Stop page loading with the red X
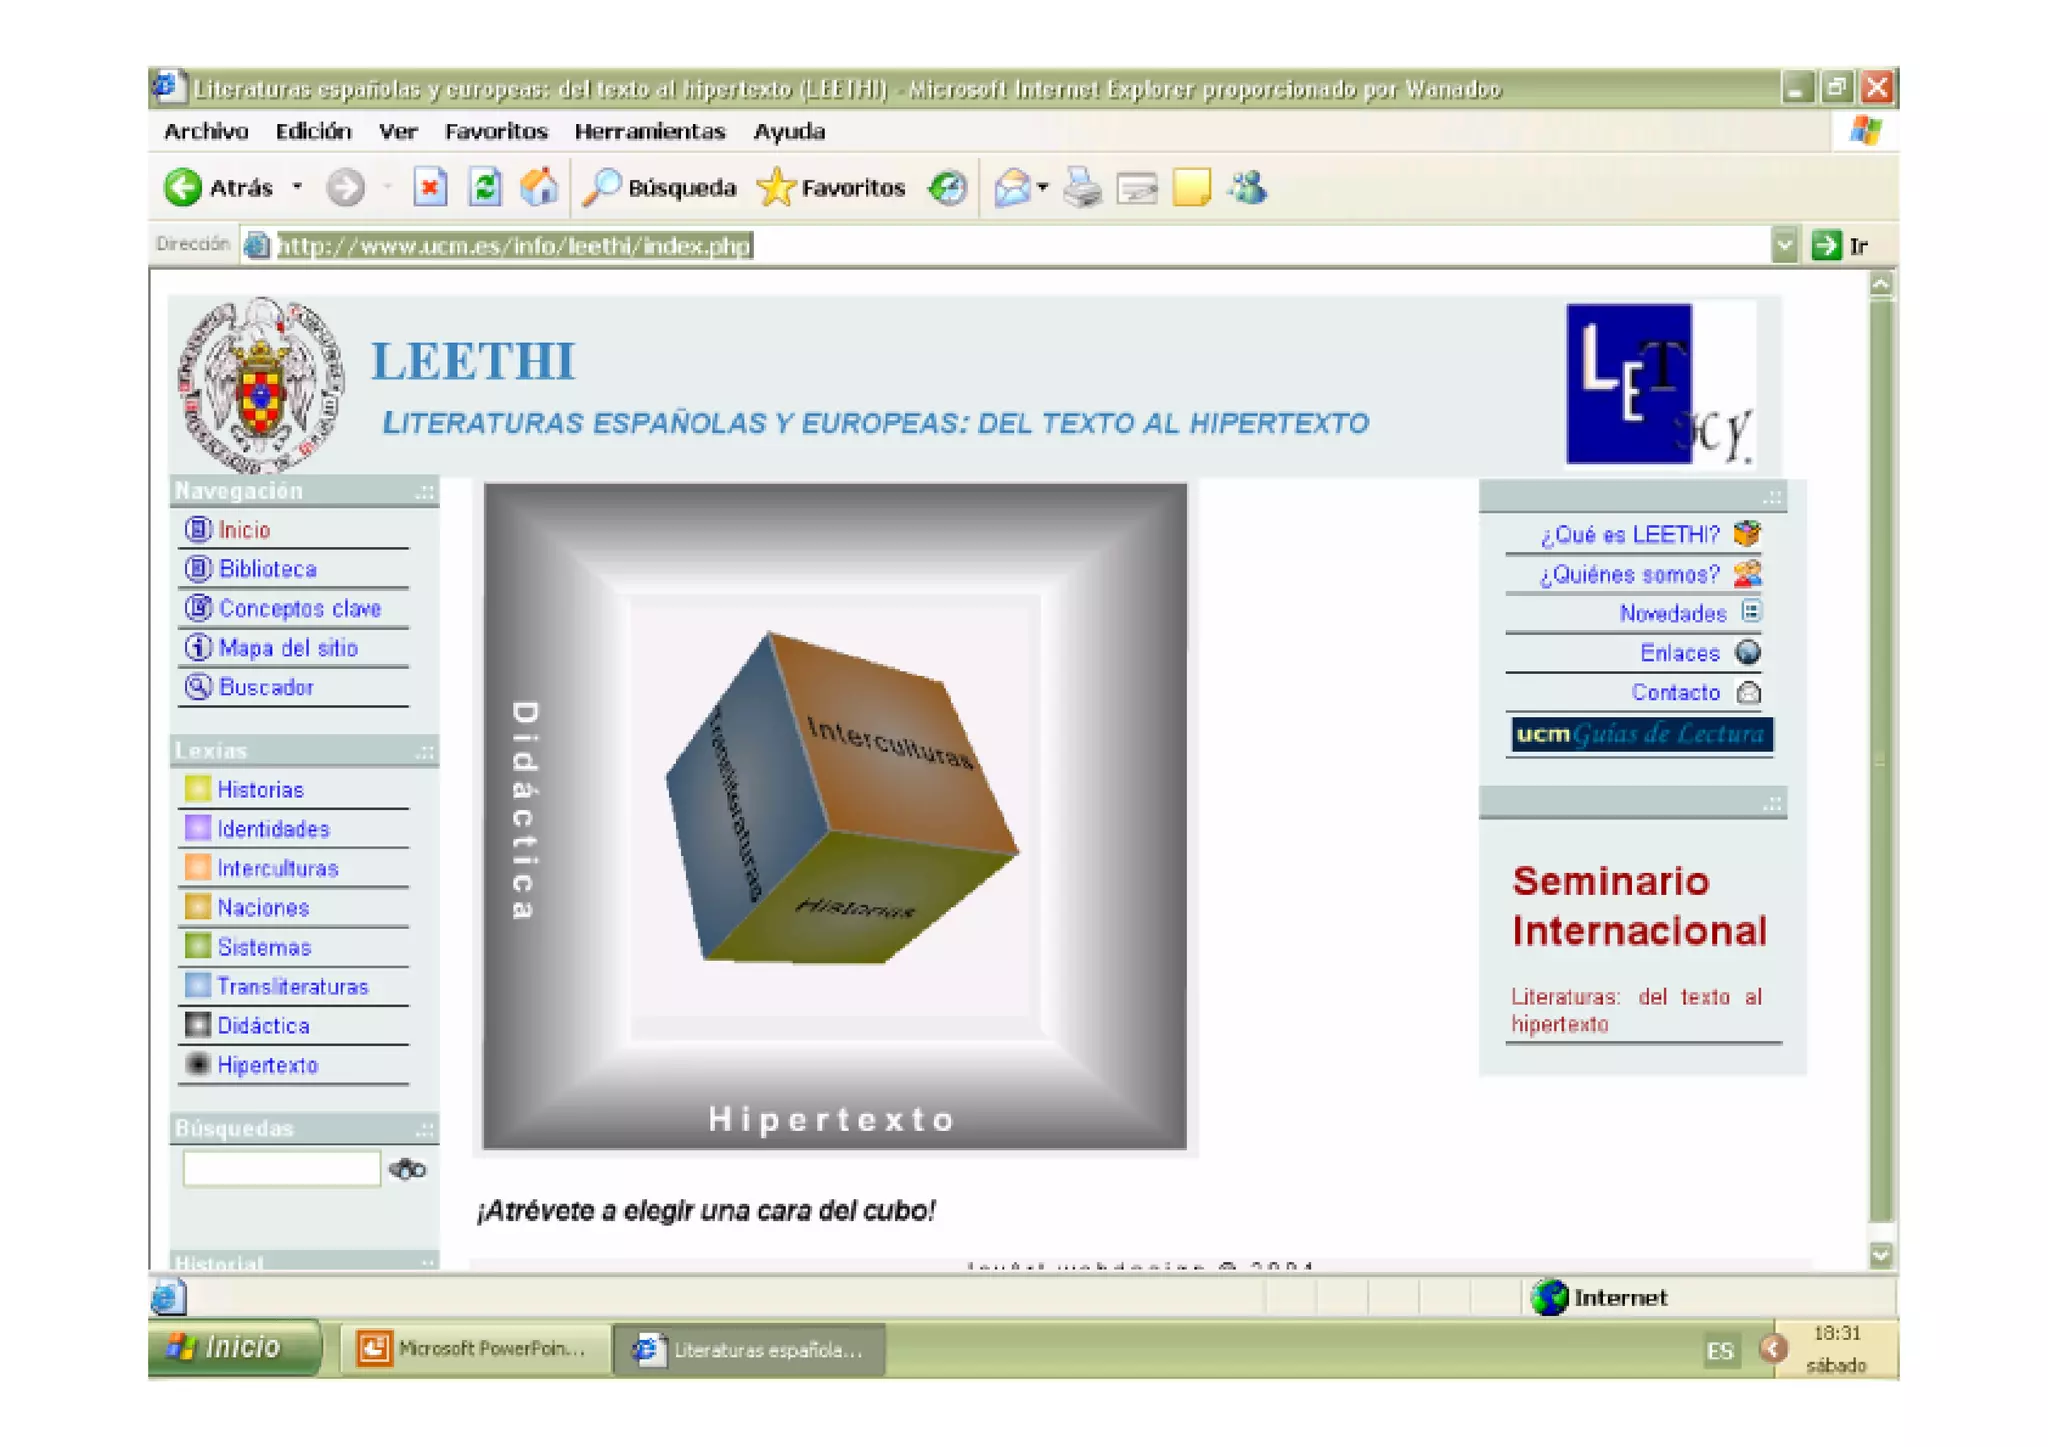The image size is (2048, 1447). click(x=430, y=187)
